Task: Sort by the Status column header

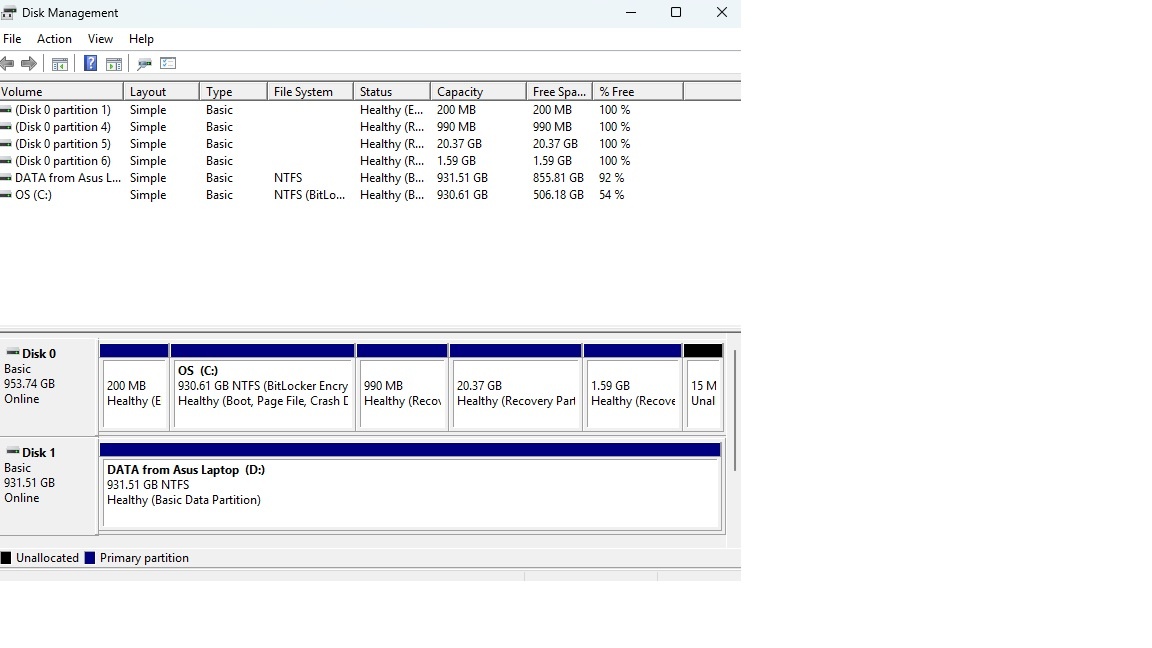Action: tap(392, 92)
